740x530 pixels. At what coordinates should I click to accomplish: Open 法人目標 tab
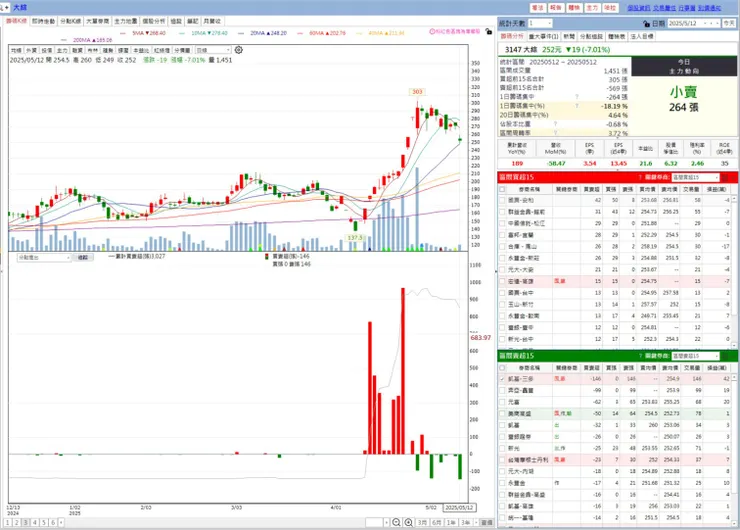click(x=642, y=36)
